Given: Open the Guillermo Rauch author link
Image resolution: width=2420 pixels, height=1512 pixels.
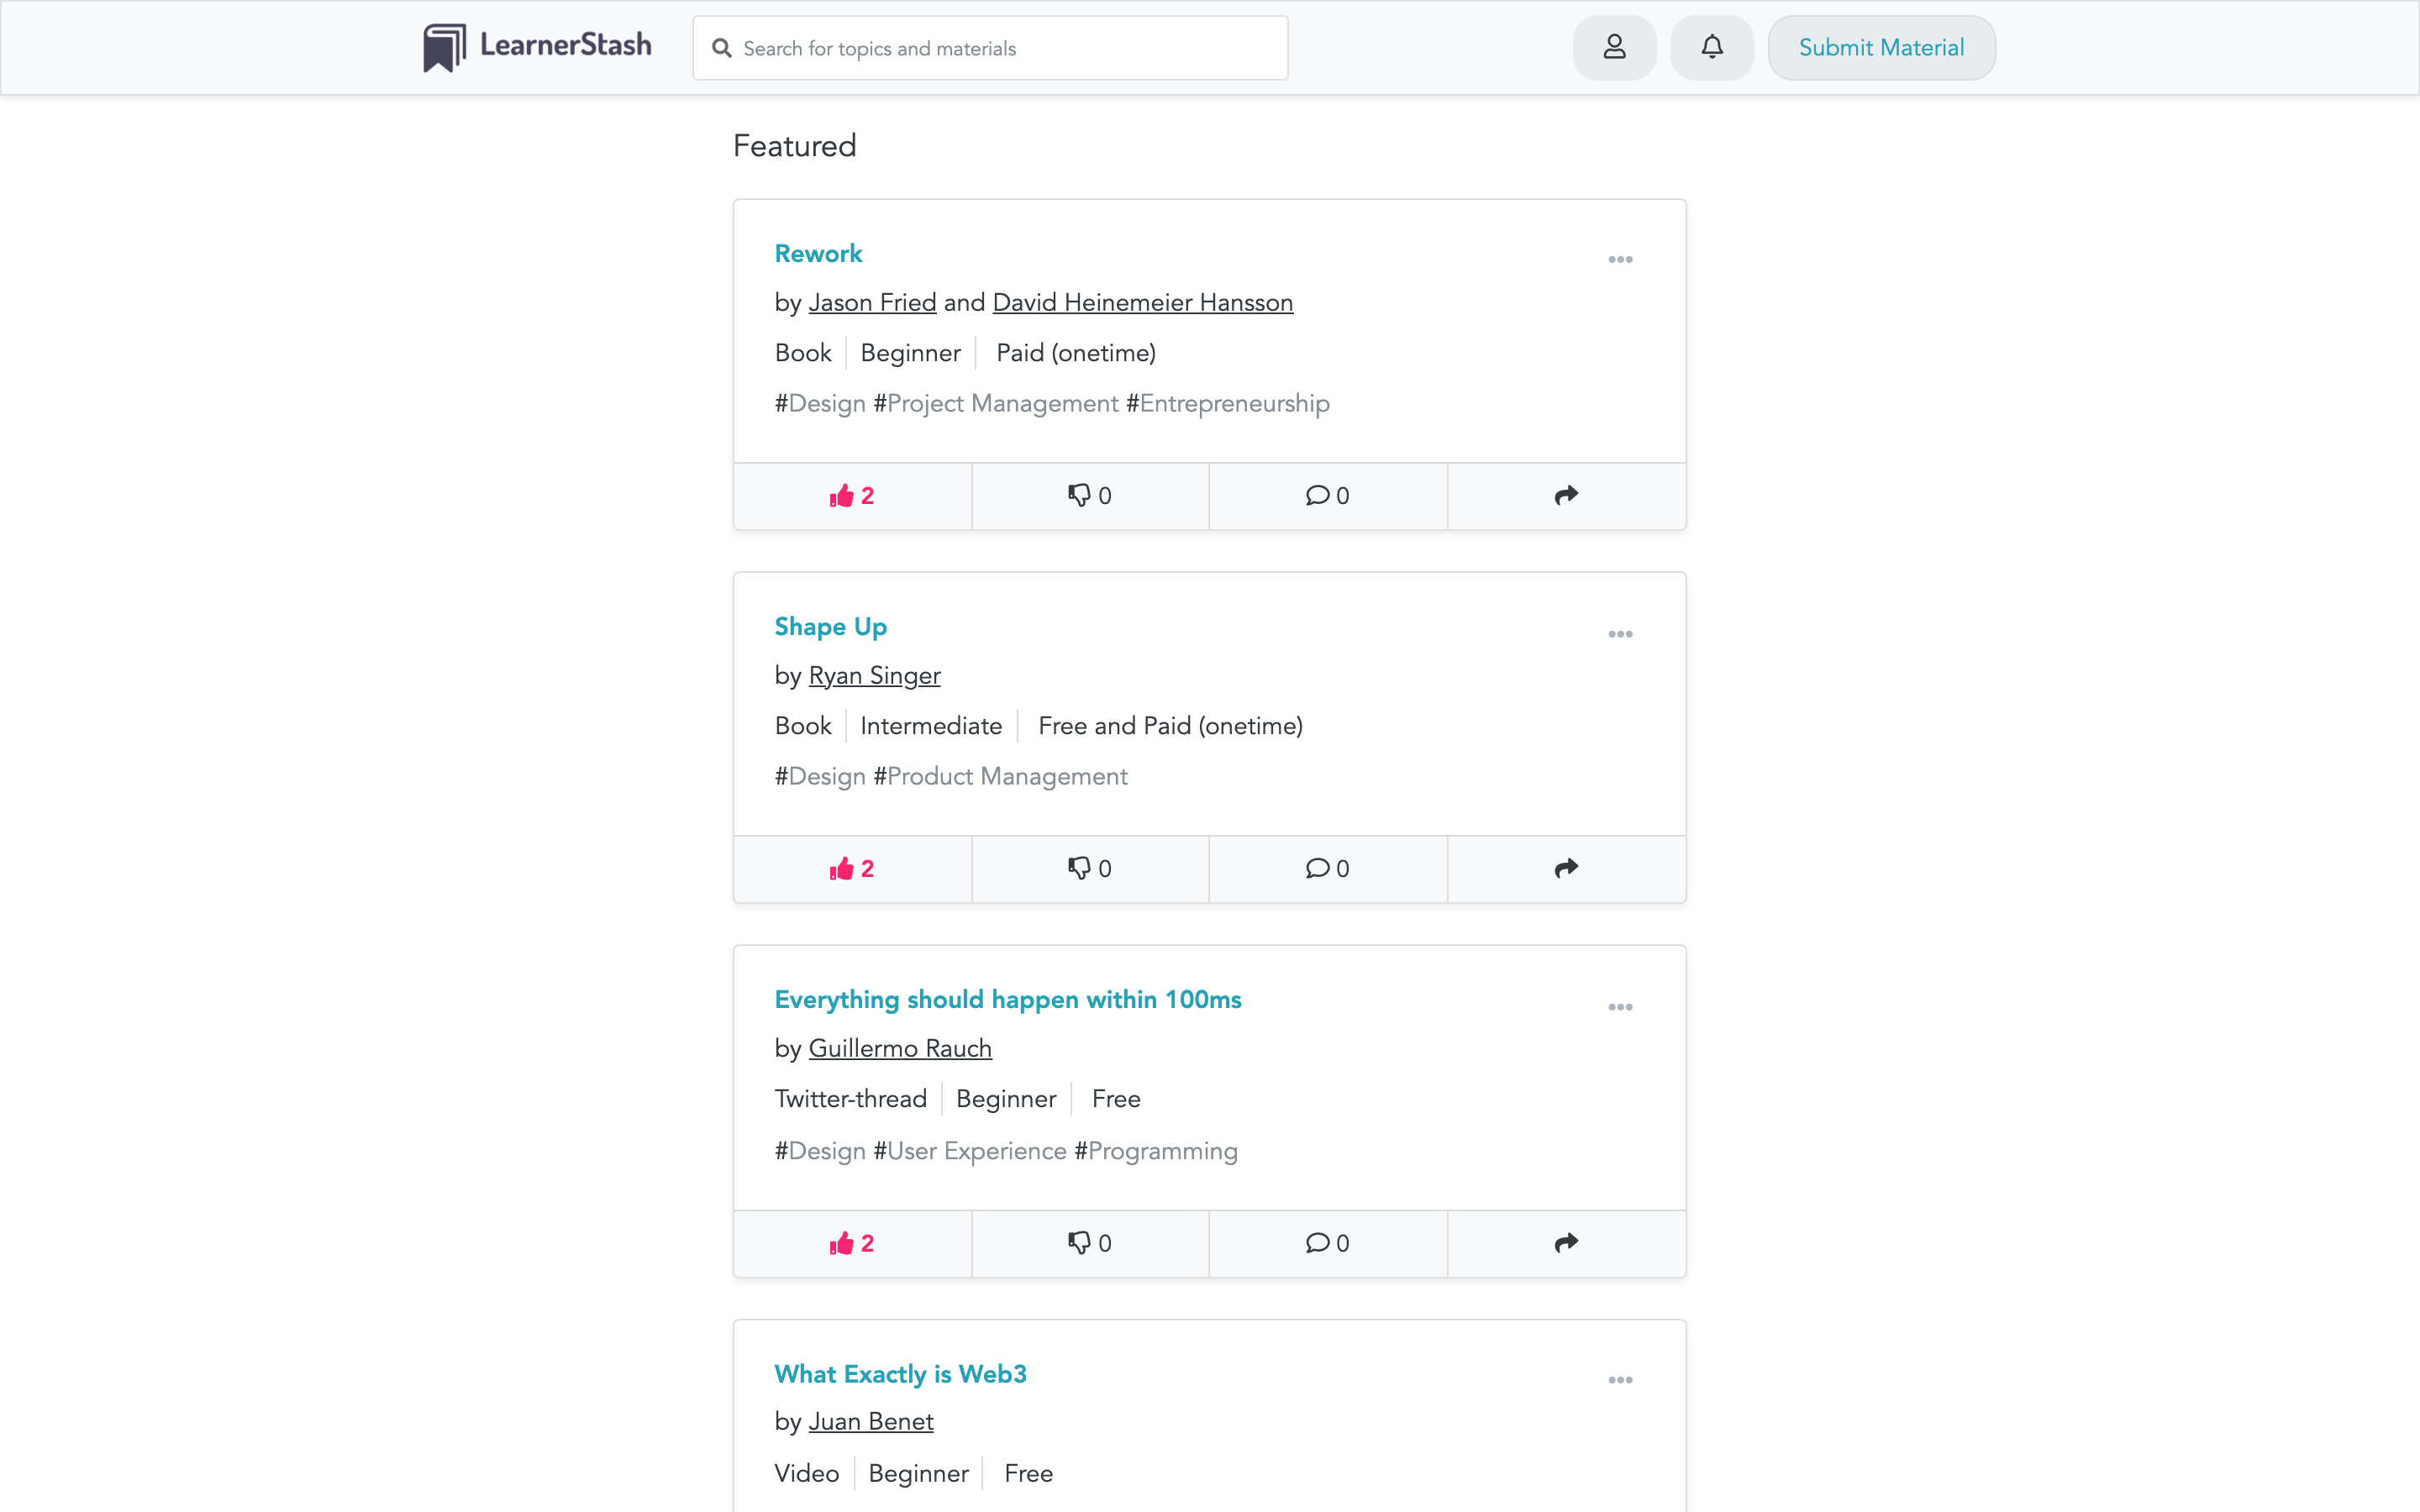Looking at the screenshot, I should tap(899, 1048).
